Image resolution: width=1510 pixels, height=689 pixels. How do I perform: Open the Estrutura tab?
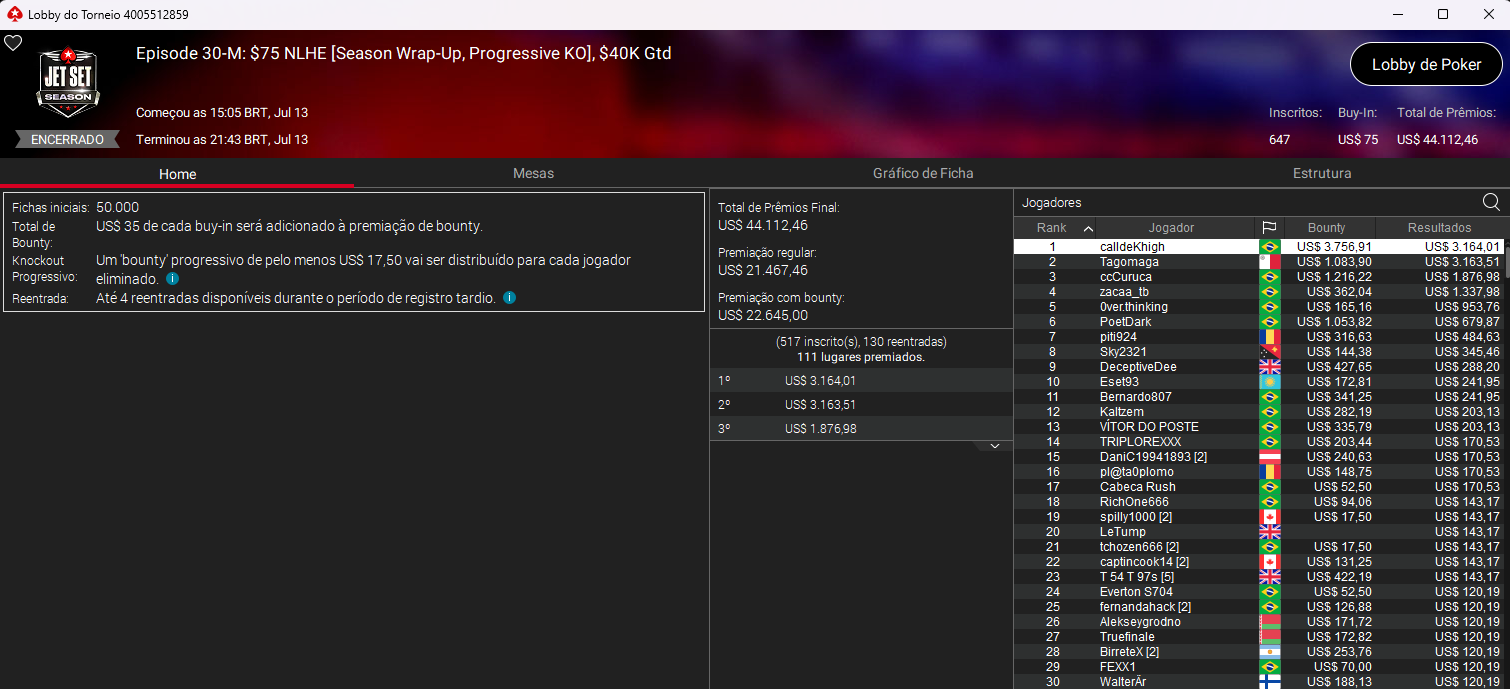[1322, 173]
